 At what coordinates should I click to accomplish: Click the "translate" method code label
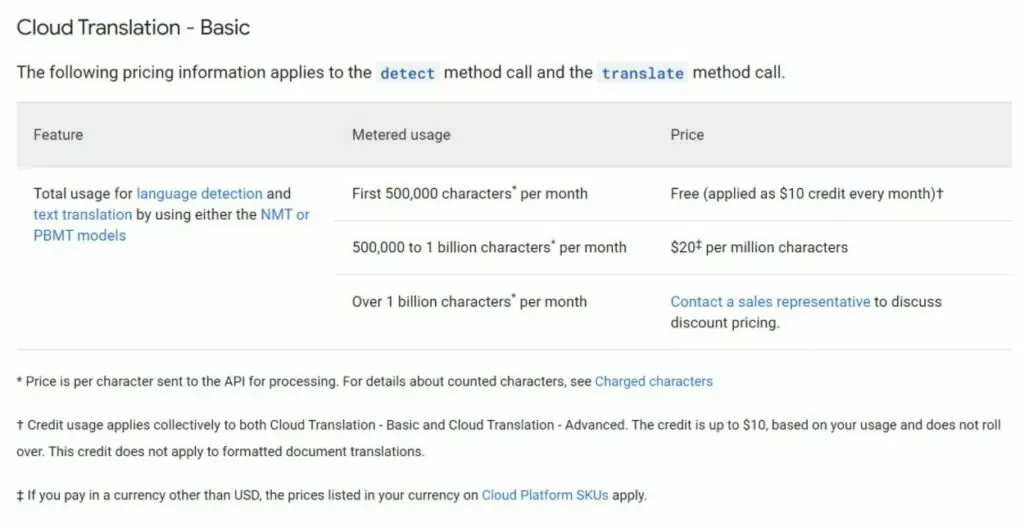pyautogui.click(x=642, y=73)
